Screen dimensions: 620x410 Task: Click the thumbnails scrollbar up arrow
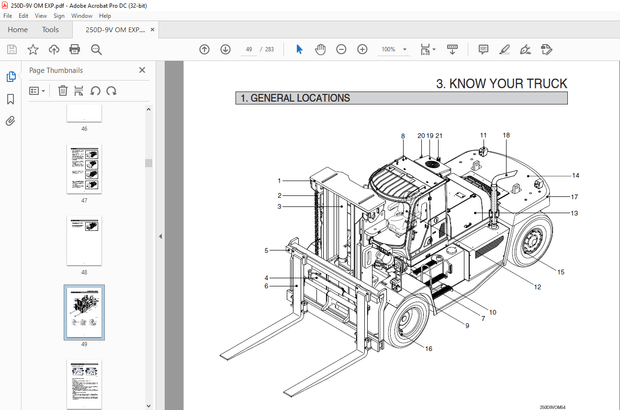coord(149,109)
